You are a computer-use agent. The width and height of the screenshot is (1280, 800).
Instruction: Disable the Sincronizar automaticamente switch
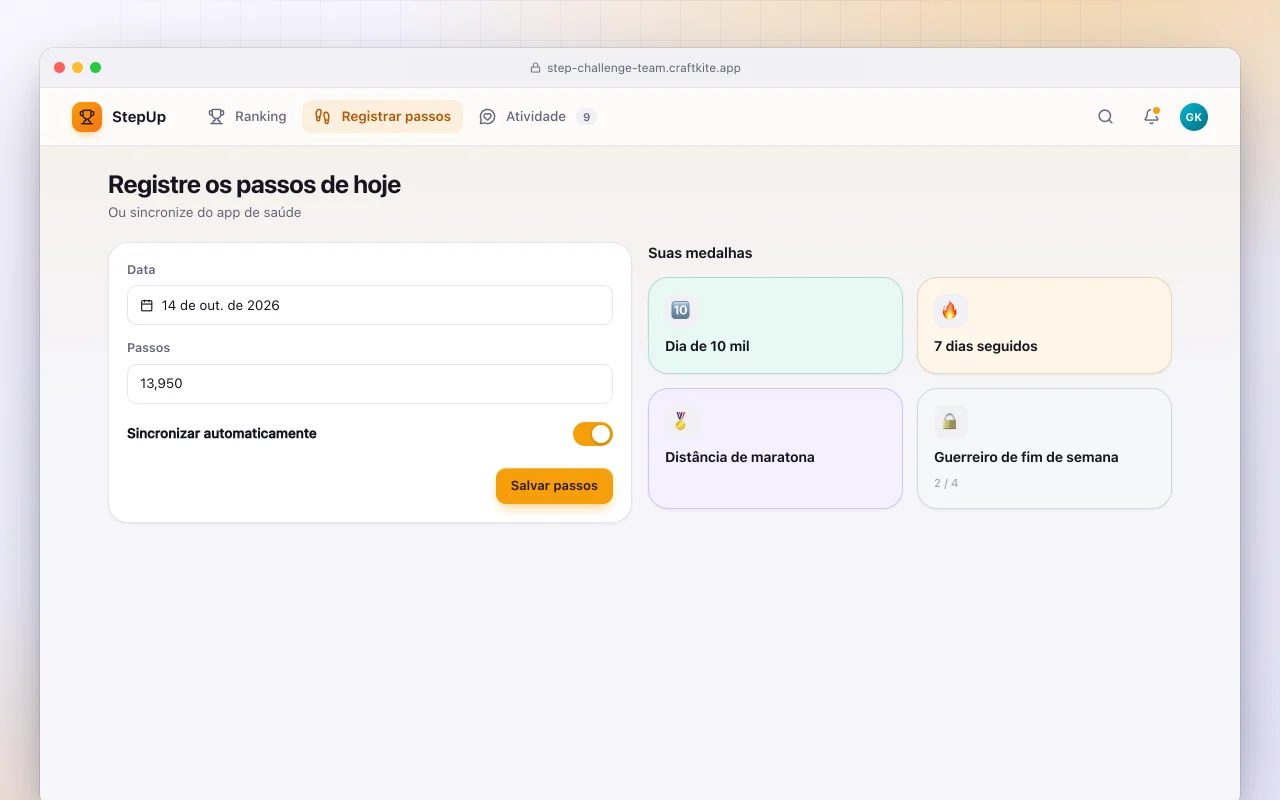click(593, 434)
